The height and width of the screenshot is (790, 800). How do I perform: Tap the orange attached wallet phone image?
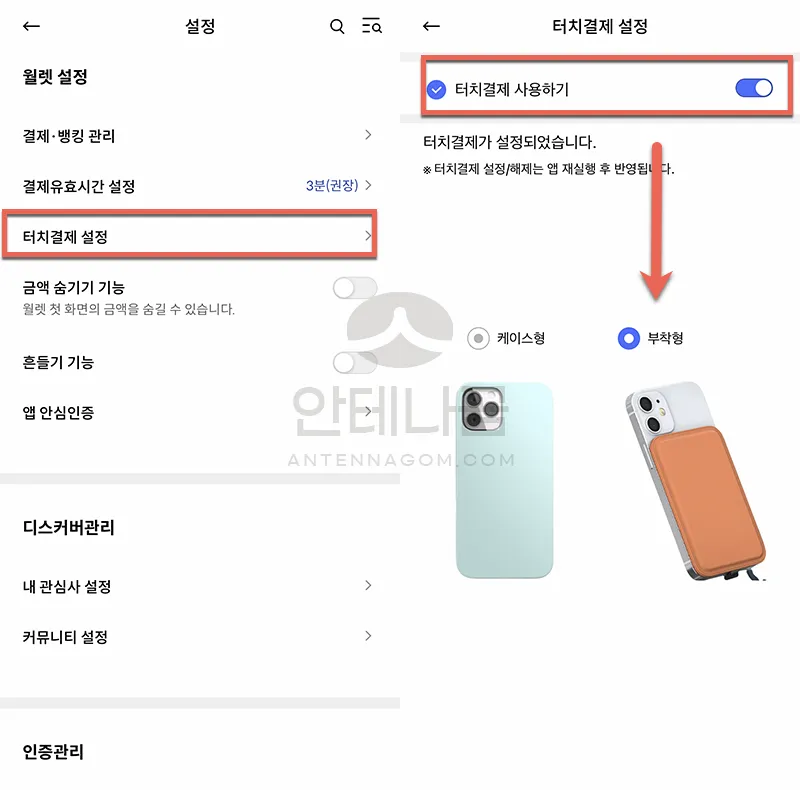pyautogui.click(x=696, y=481)
